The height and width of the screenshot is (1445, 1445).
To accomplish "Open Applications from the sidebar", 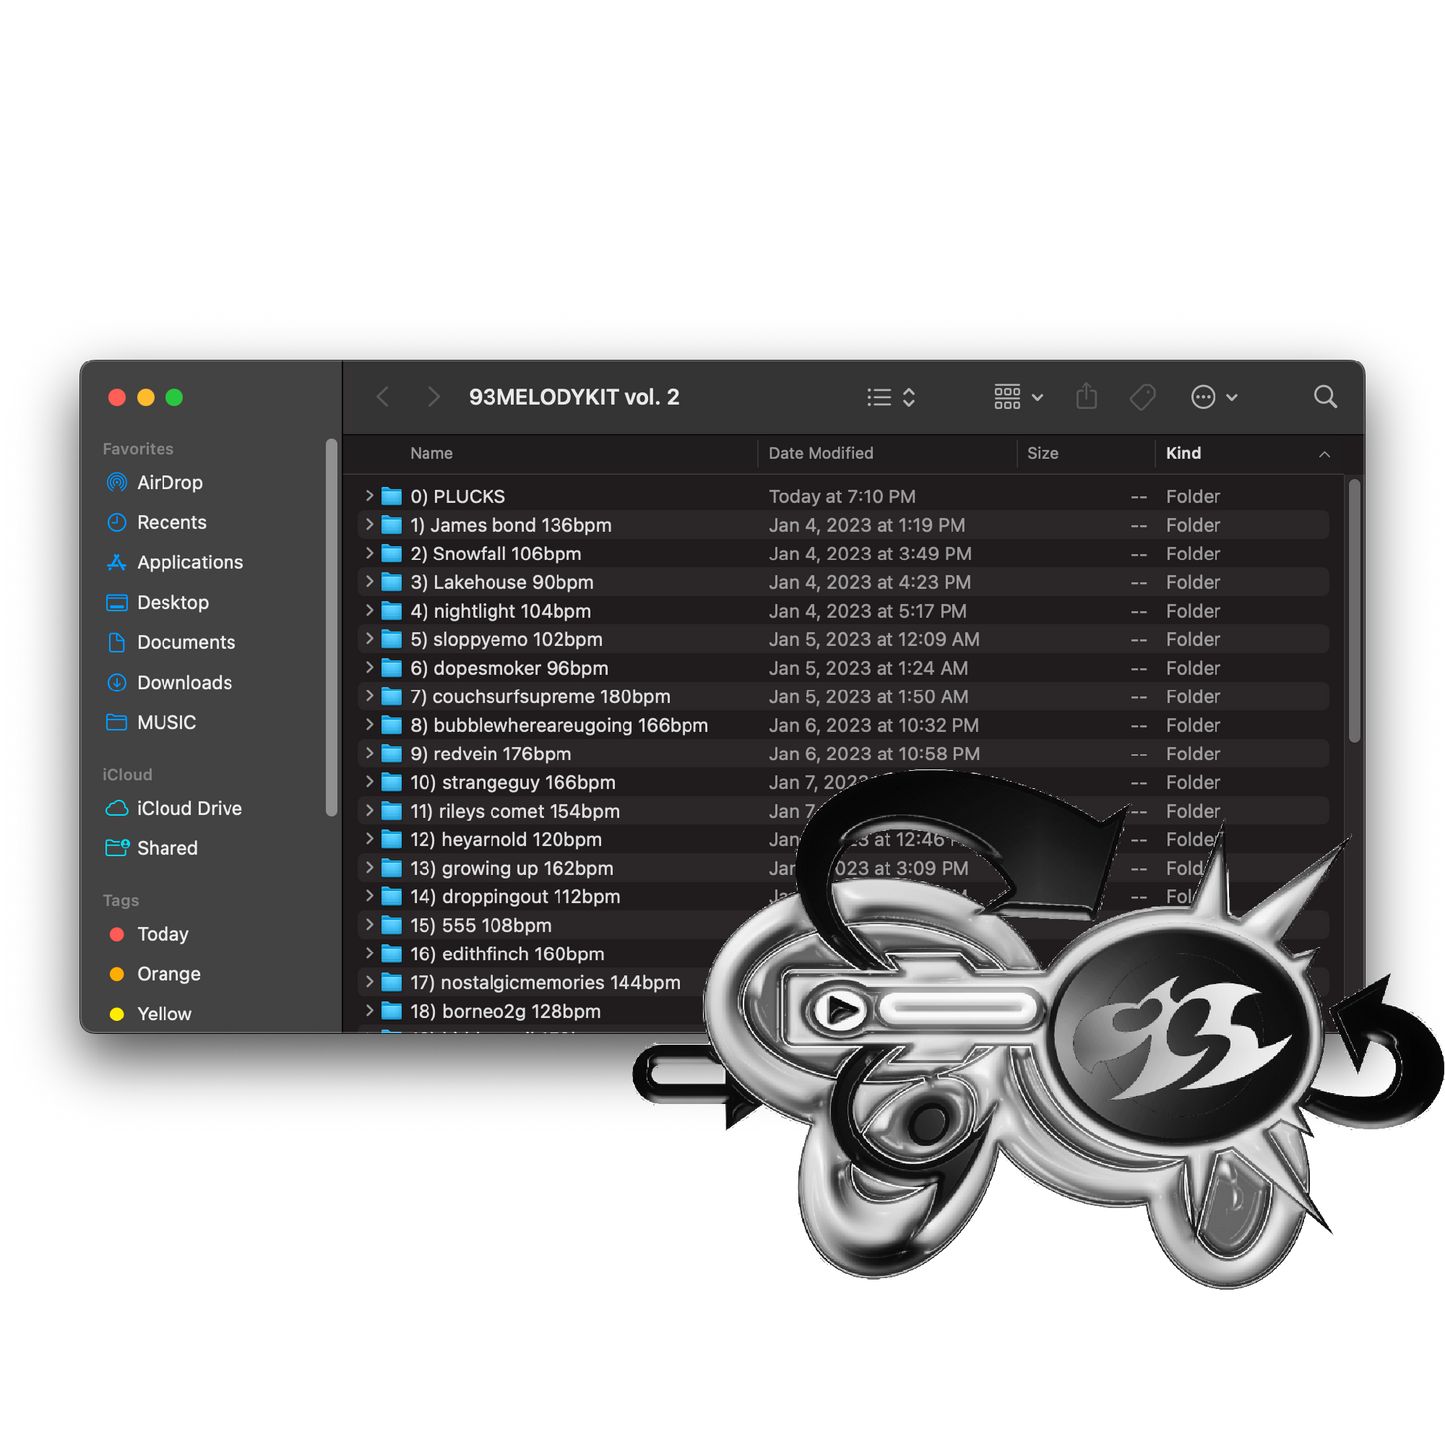I will click(x=189, y=563).
